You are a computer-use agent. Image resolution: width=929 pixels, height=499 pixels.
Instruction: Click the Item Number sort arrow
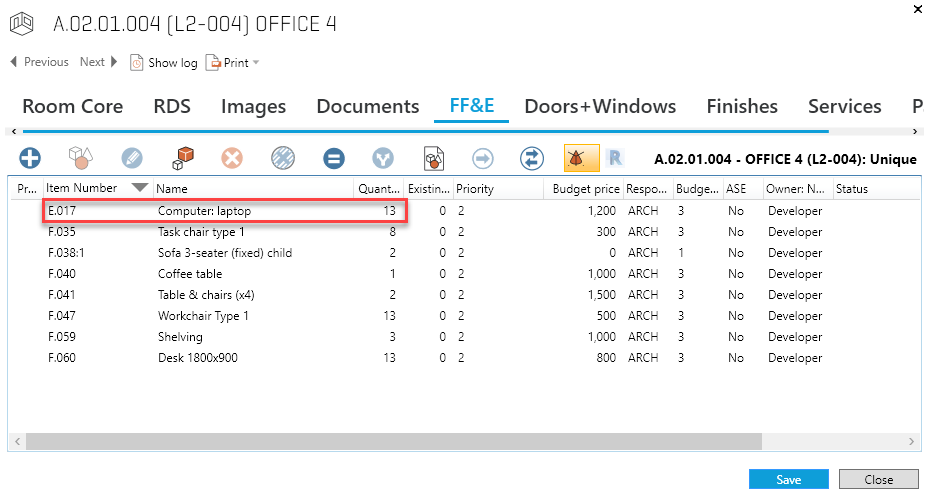tap(140, 188)
